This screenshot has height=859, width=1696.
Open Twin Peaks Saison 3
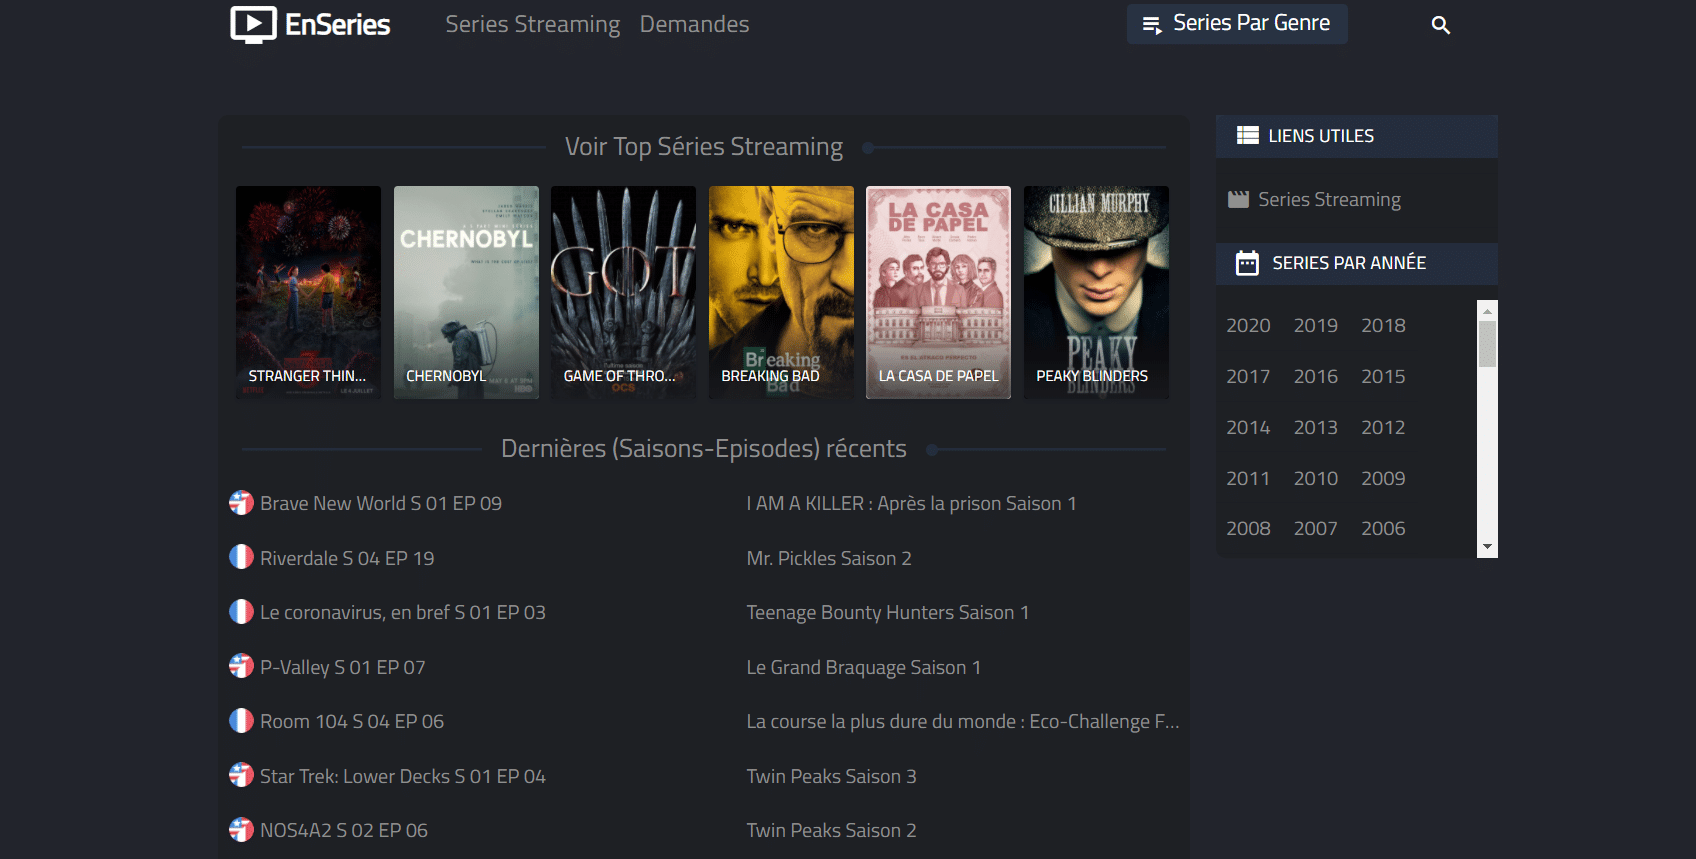831,776
